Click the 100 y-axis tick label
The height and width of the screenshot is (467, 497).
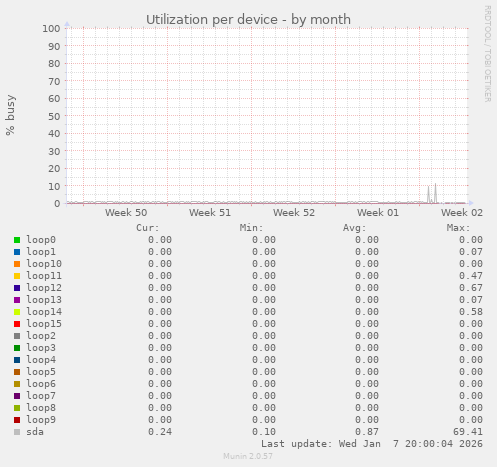(x=51, y=28)
